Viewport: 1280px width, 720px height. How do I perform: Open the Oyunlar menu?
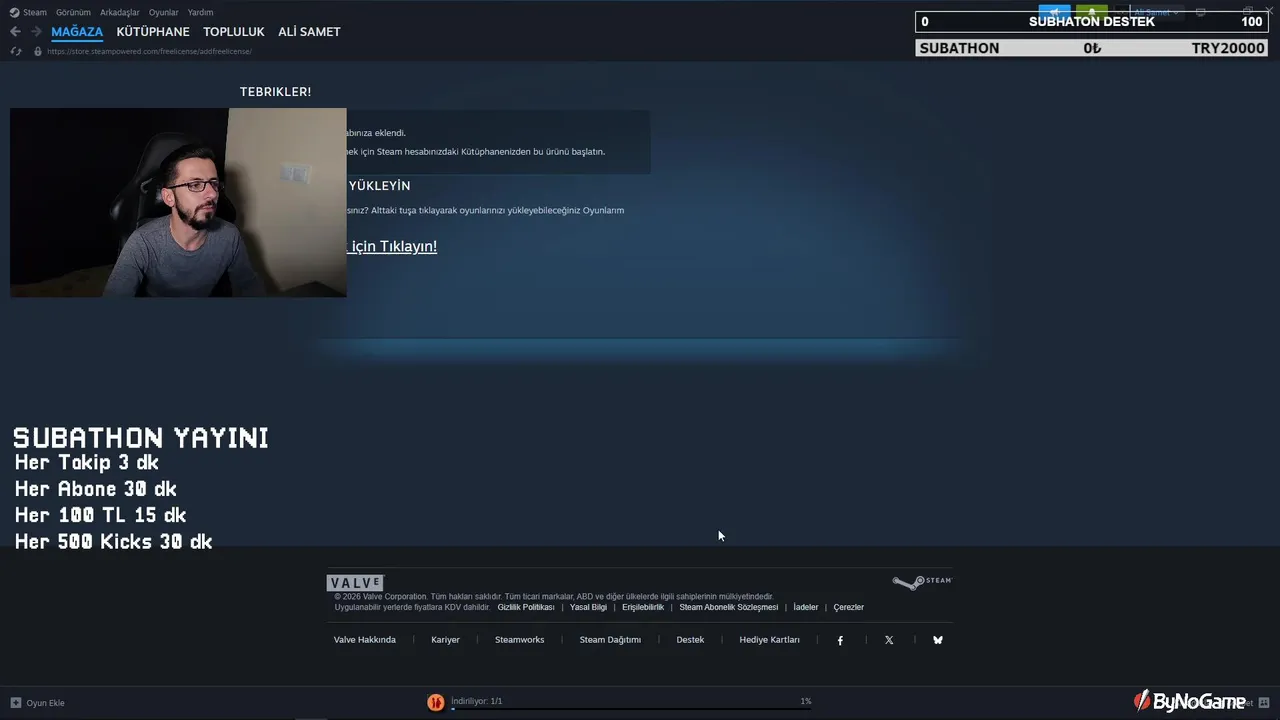pyautogui.click(x=164, y=12)
